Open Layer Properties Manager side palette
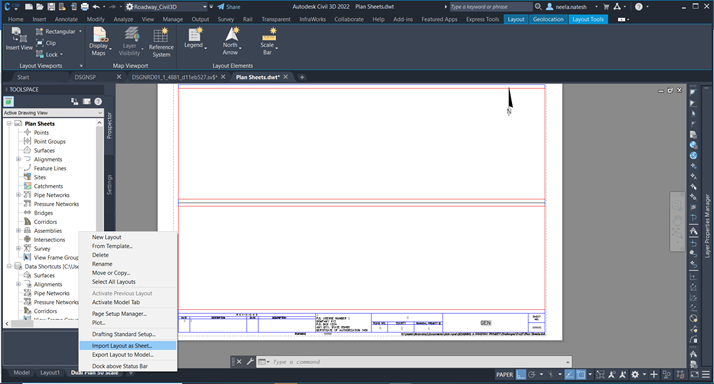 pyautogui.click(x=707, y=226)
